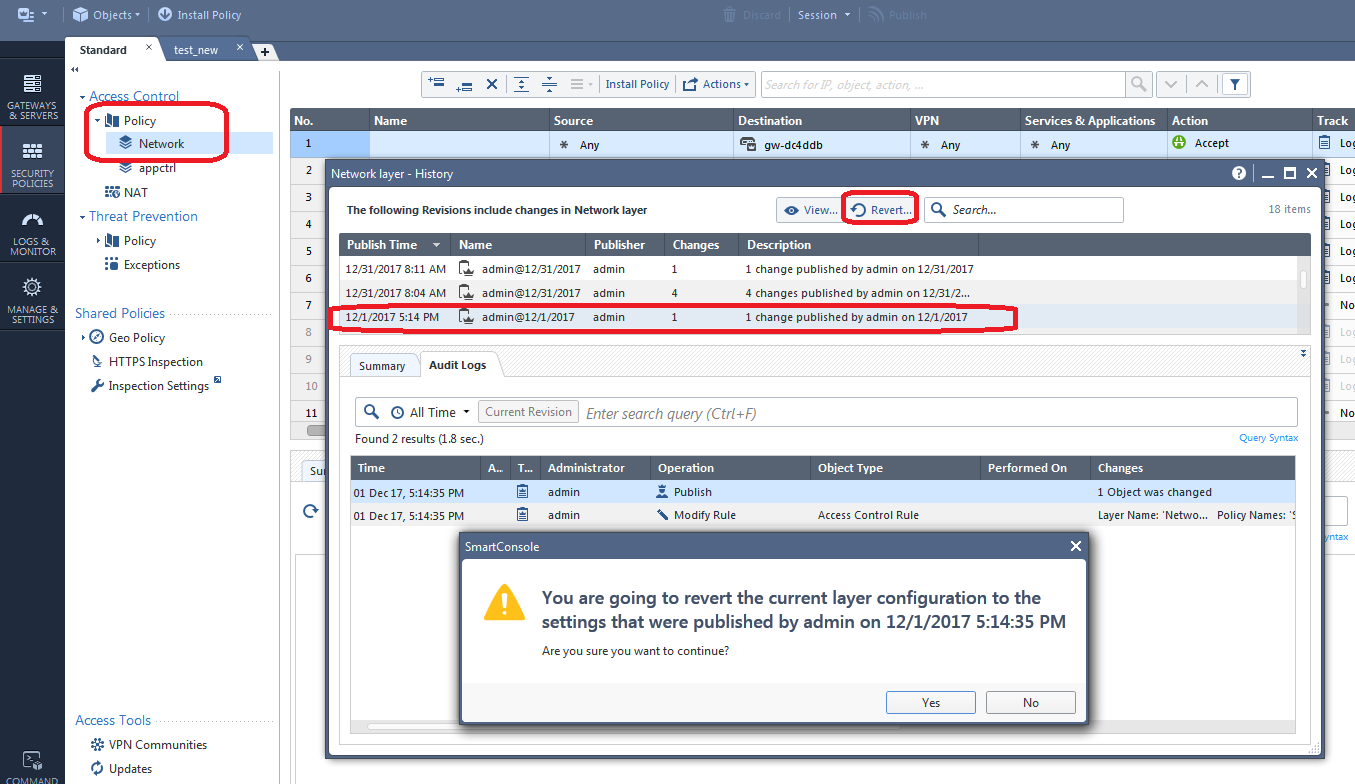The image size is (1355, 784).
Task: Click the expand all sections icon
Action: [x=521, y=84]
